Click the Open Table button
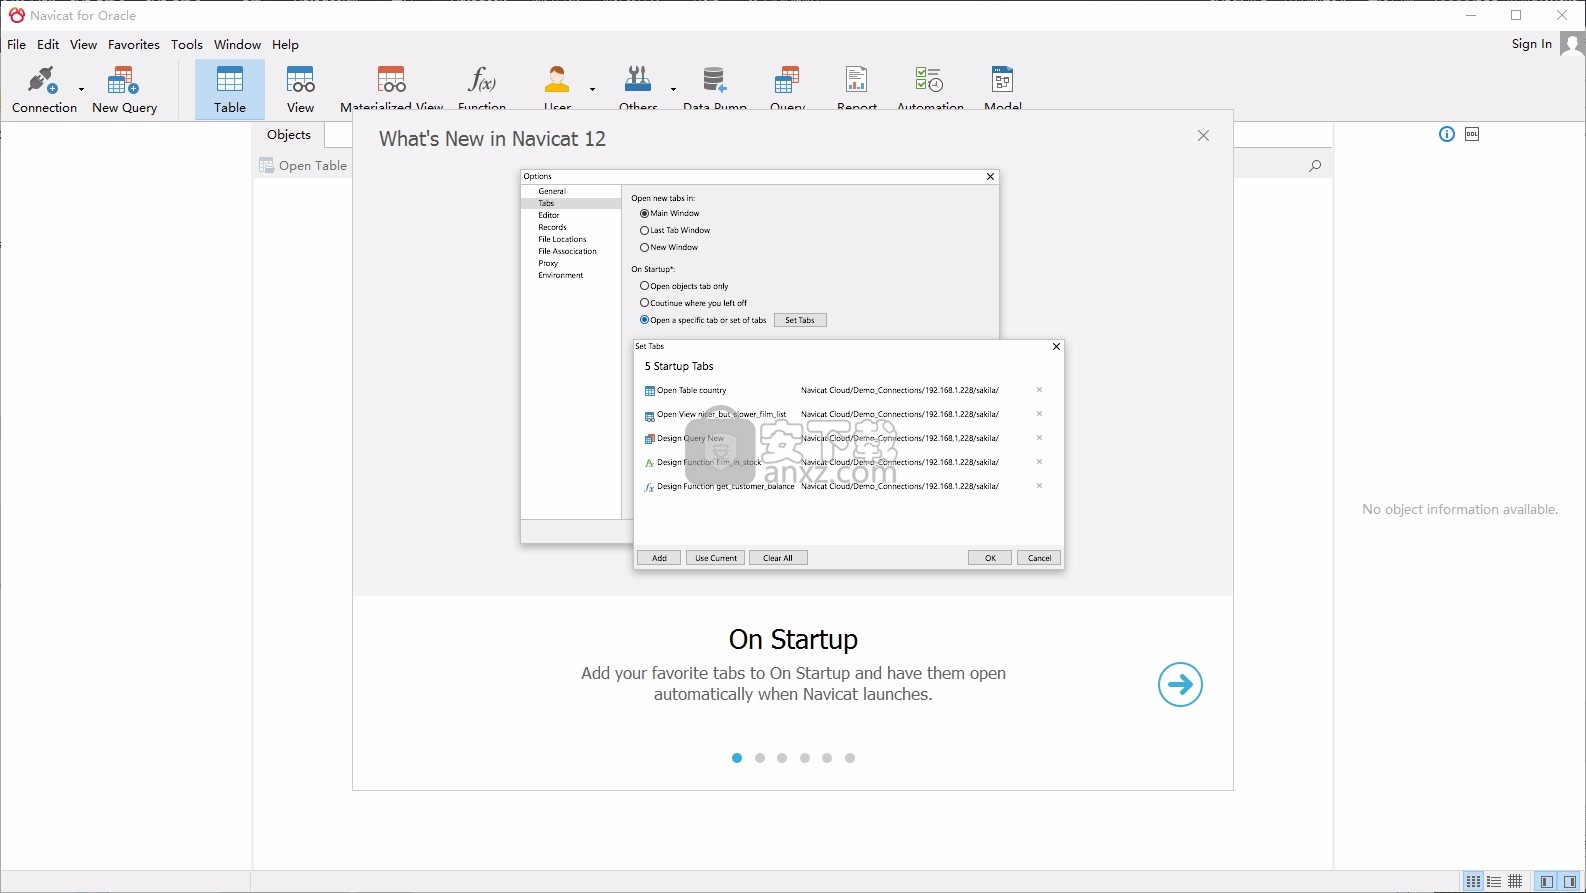1586x893 pixels. point(303,166)
